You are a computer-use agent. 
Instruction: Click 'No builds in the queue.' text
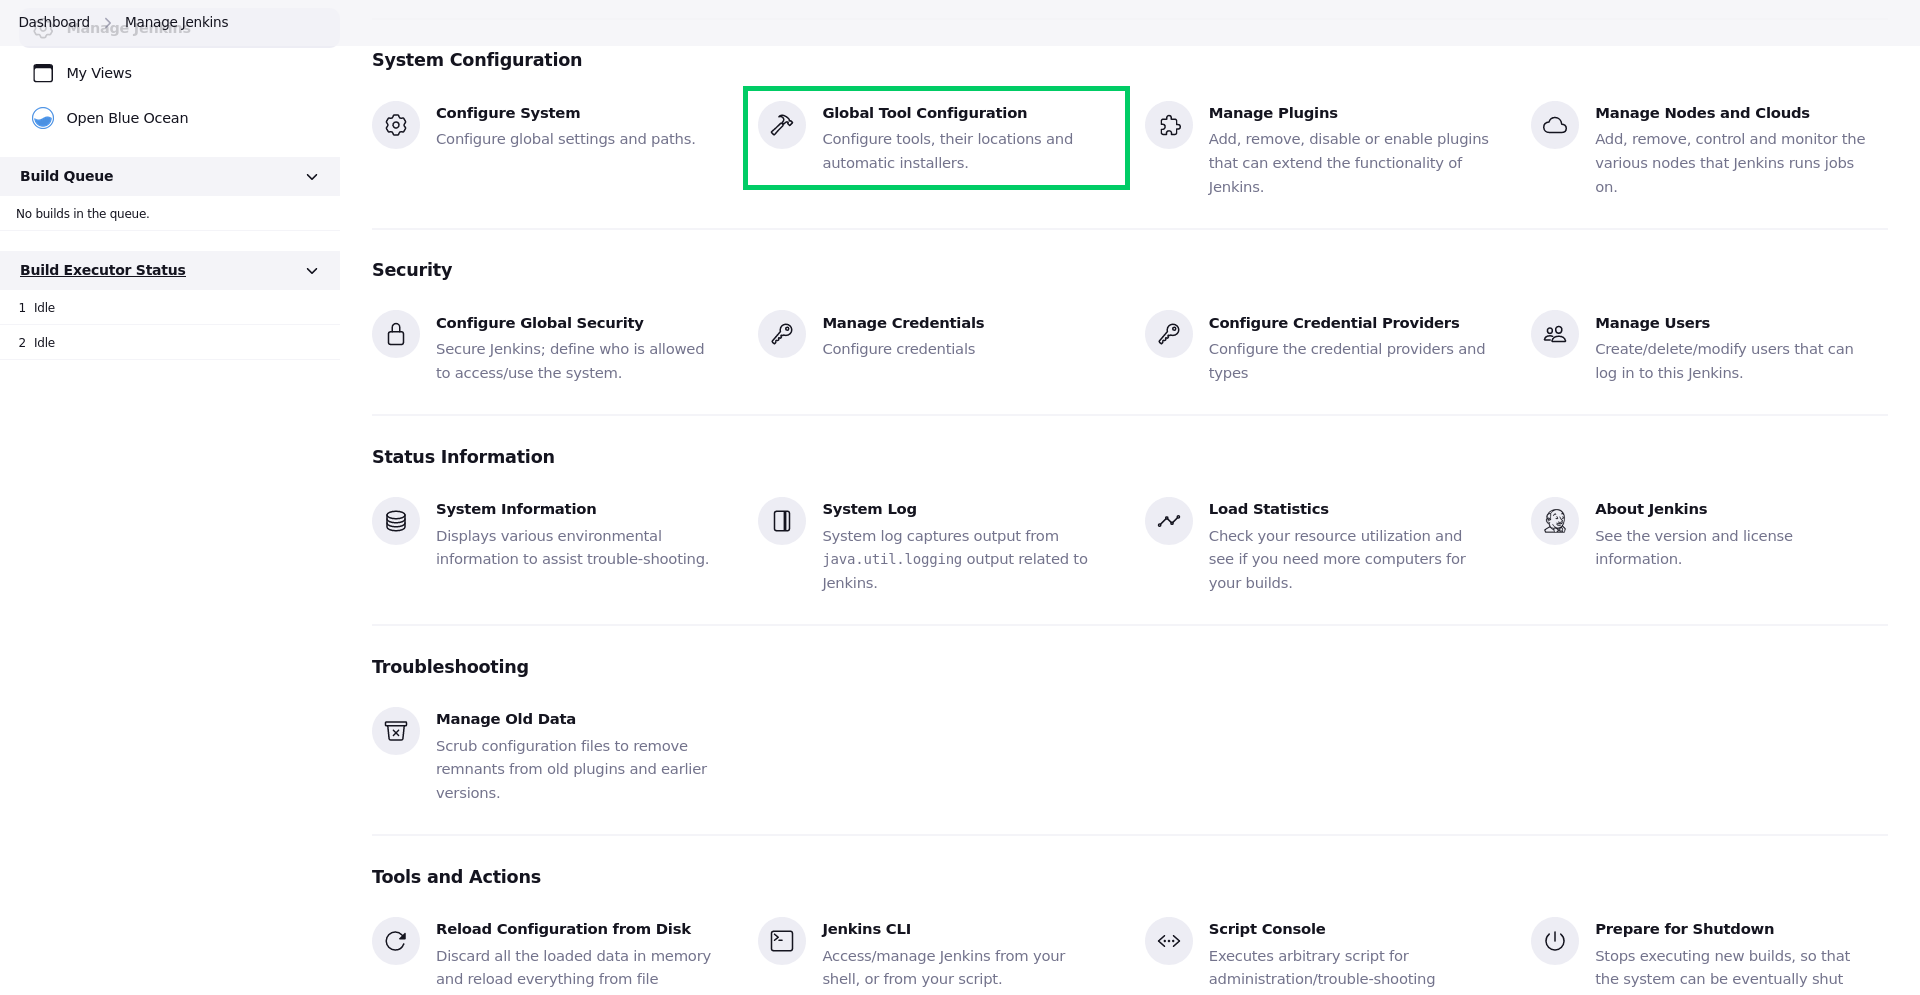83,214
